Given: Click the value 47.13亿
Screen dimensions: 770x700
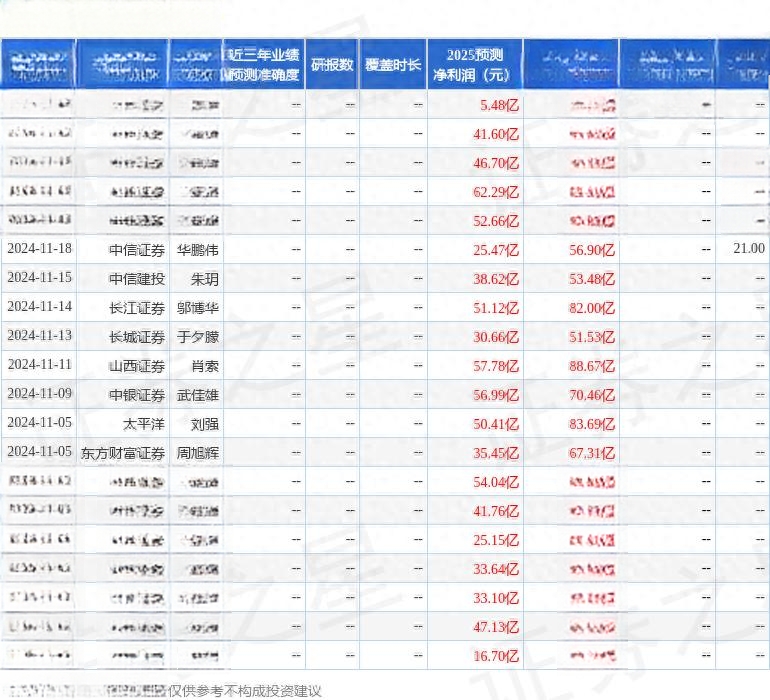Looking at the screenshot, I should (x=496, y=627).
